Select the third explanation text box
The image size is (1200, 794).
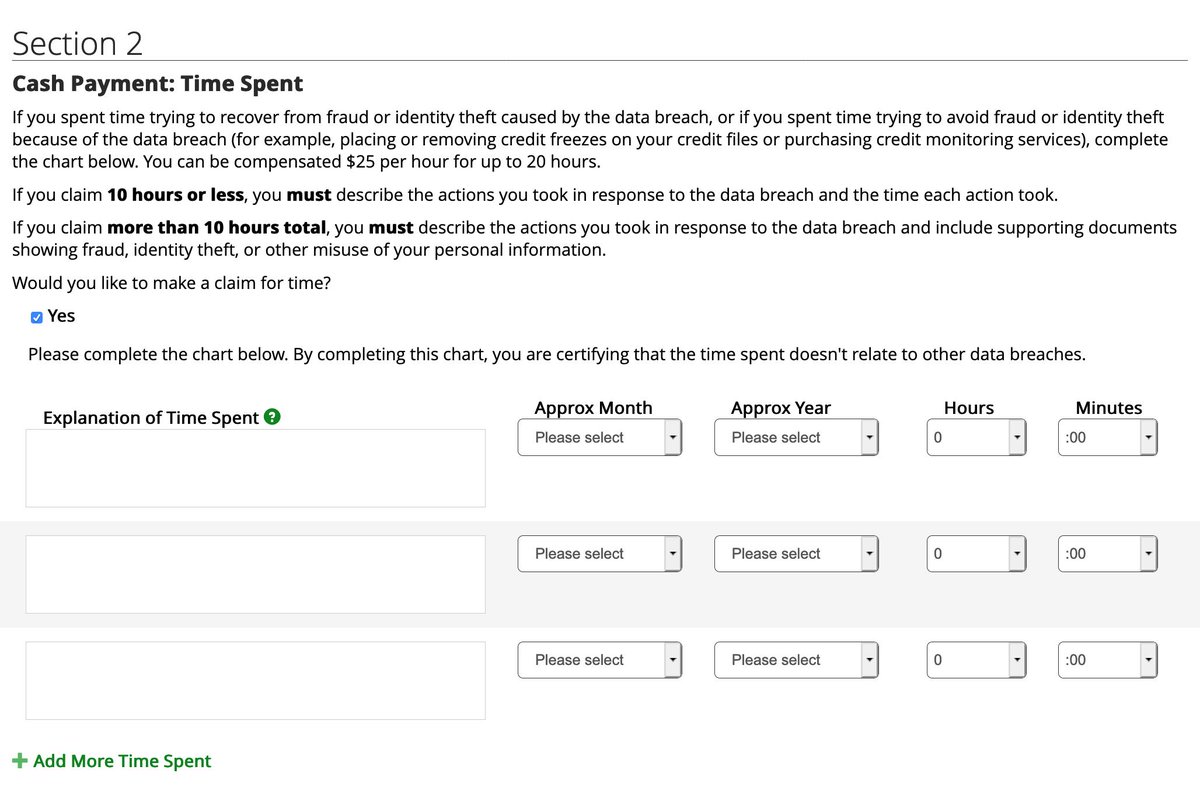point(255,680)
